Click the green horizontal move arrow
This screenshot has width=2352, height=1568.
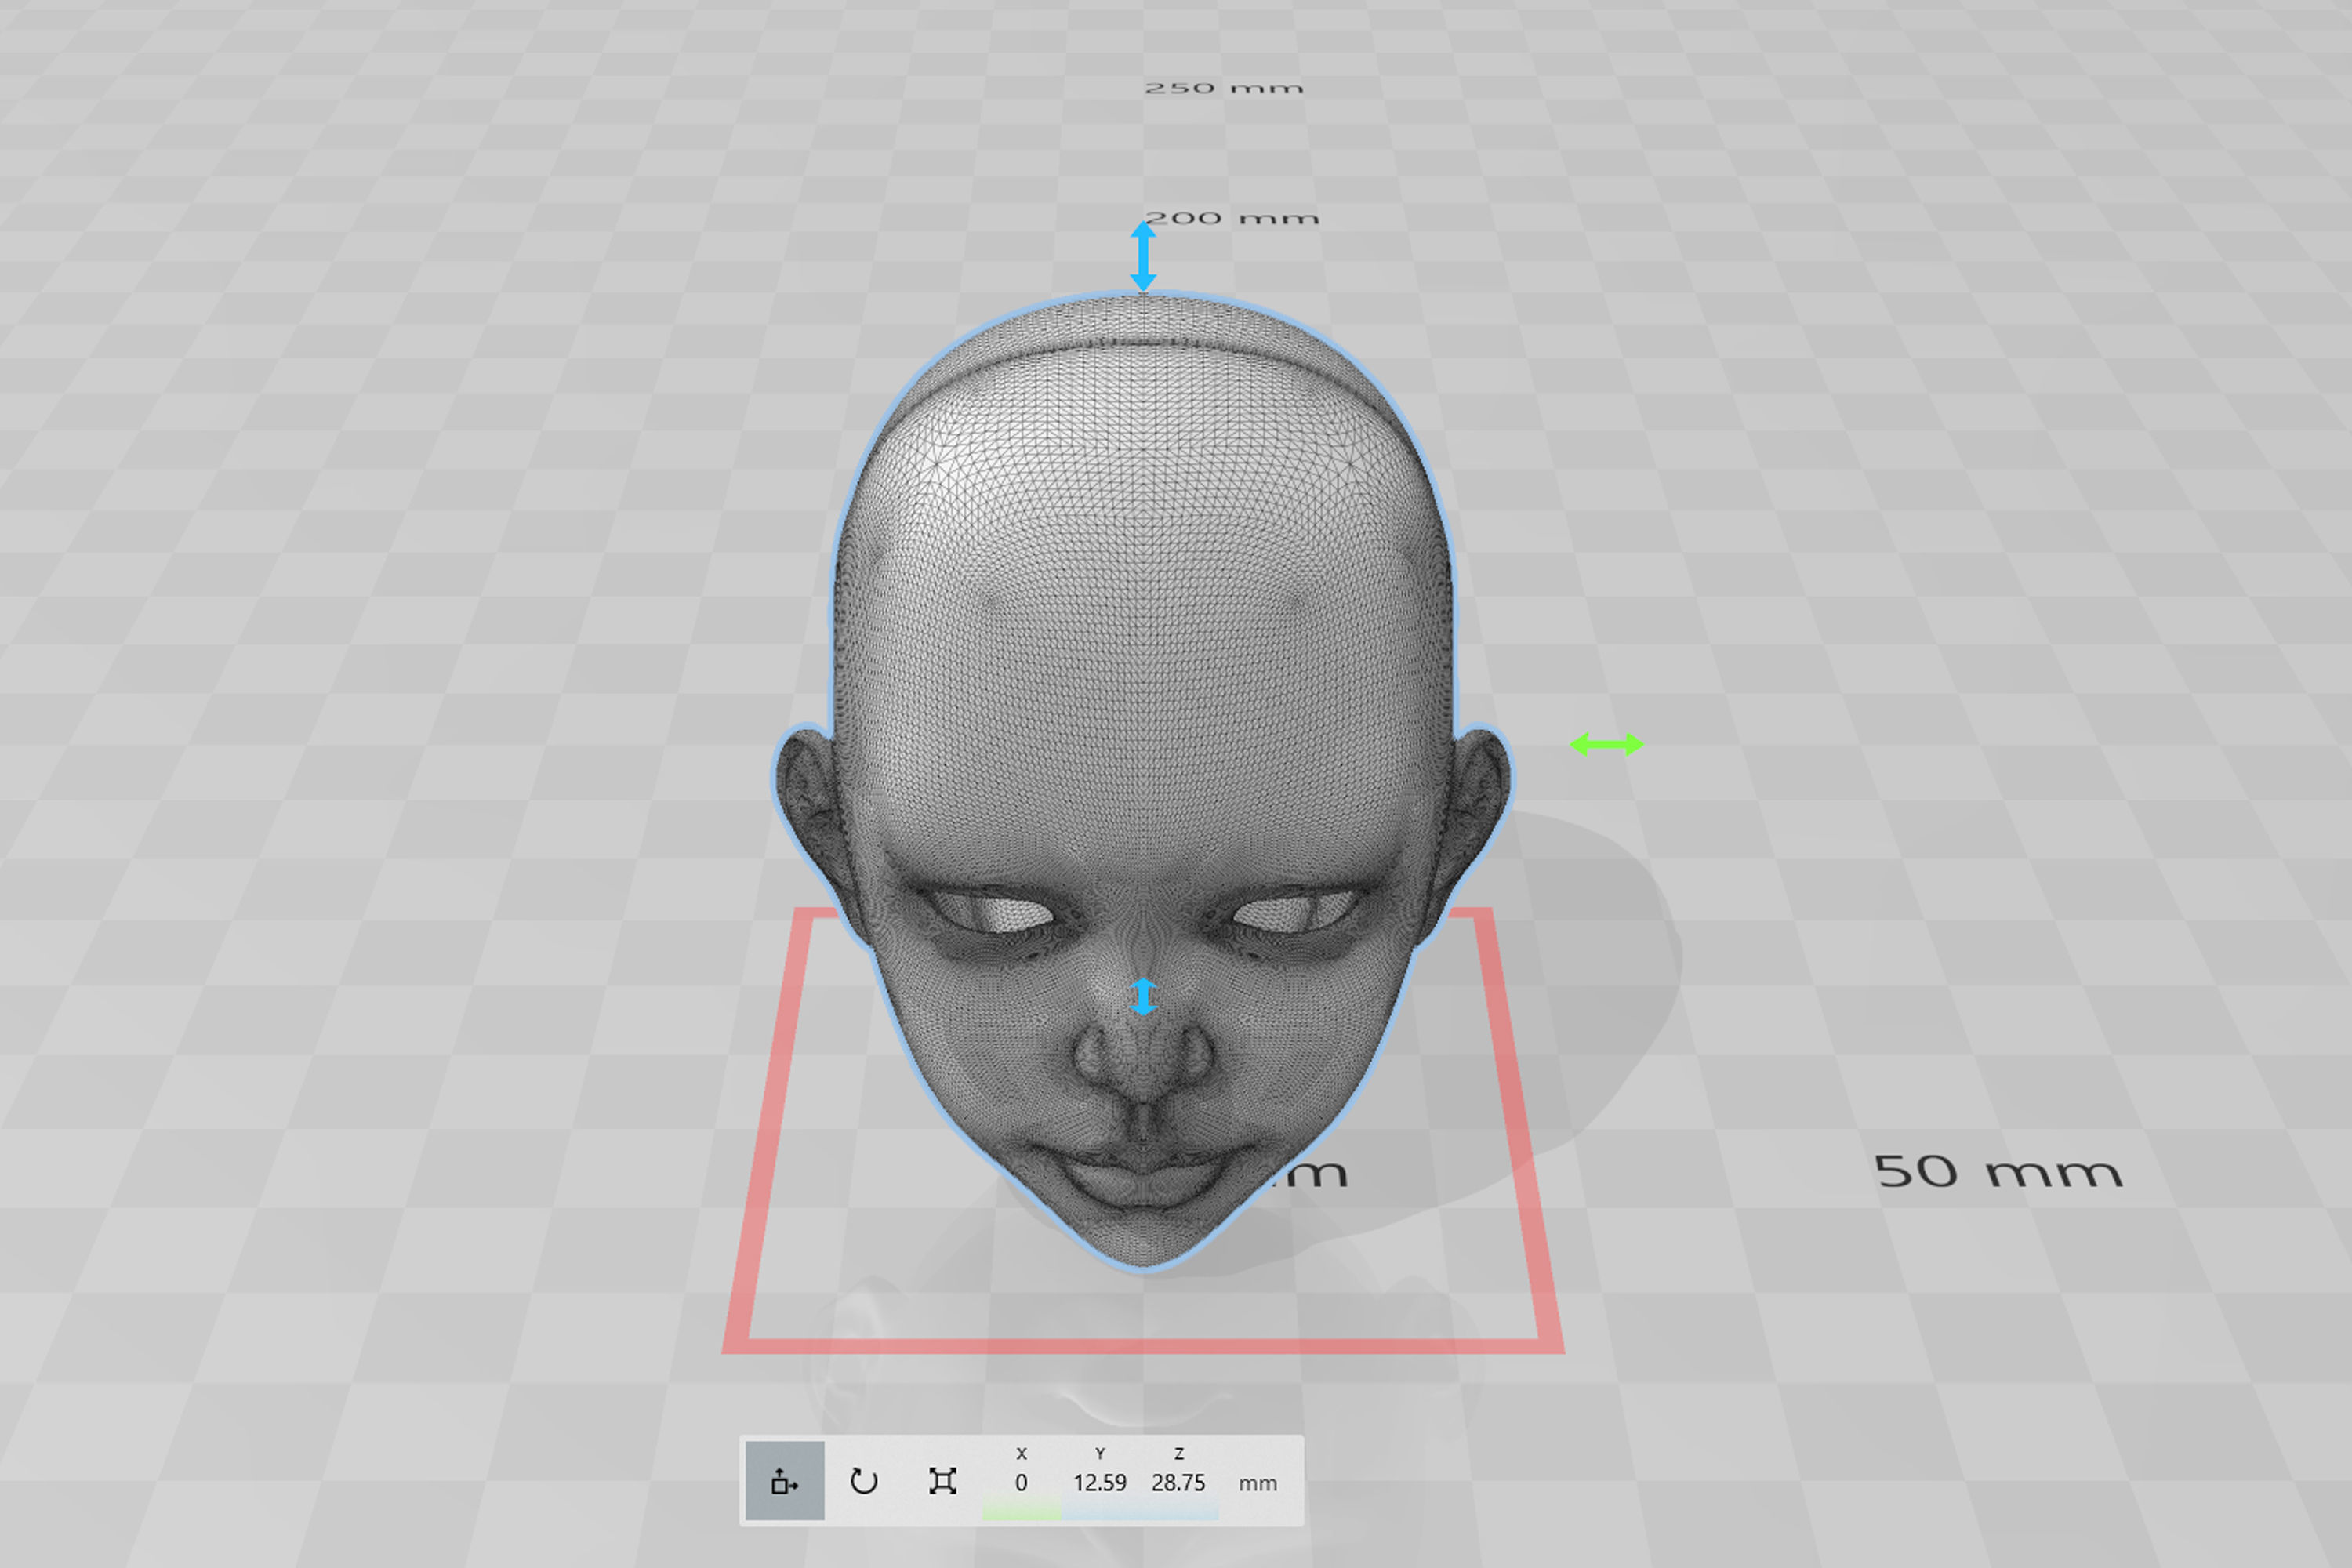(x=1606, y=744)
